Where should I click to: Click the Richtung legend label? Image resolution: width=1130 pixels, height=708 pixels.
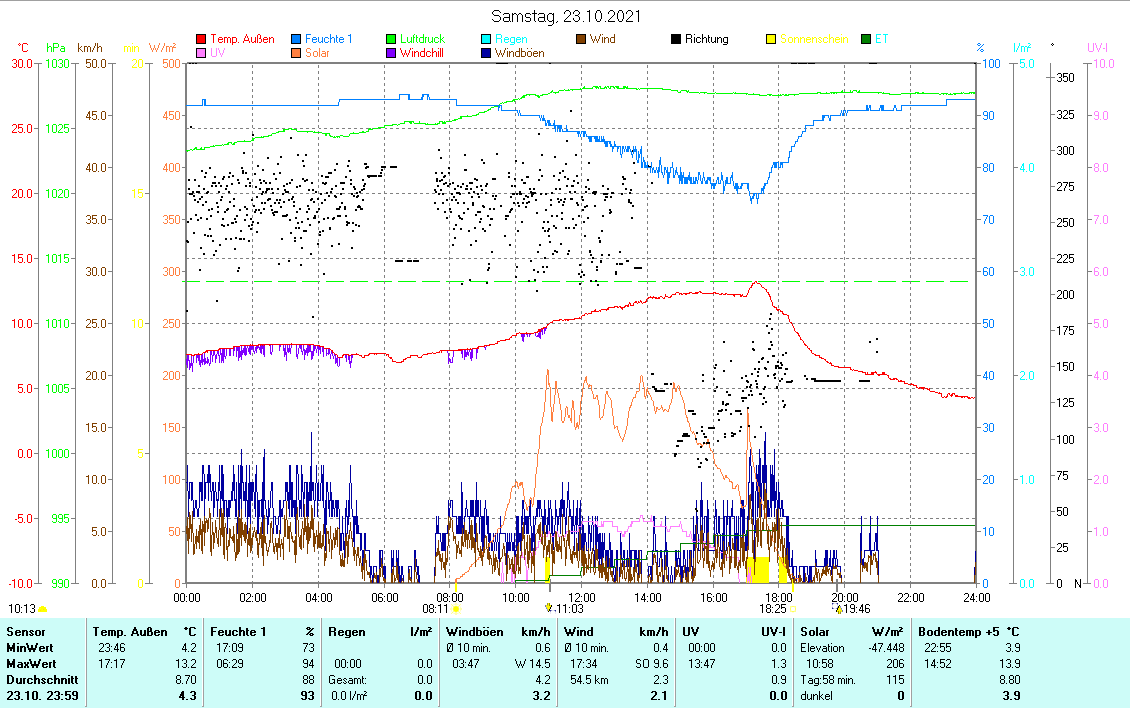[707, 40]
